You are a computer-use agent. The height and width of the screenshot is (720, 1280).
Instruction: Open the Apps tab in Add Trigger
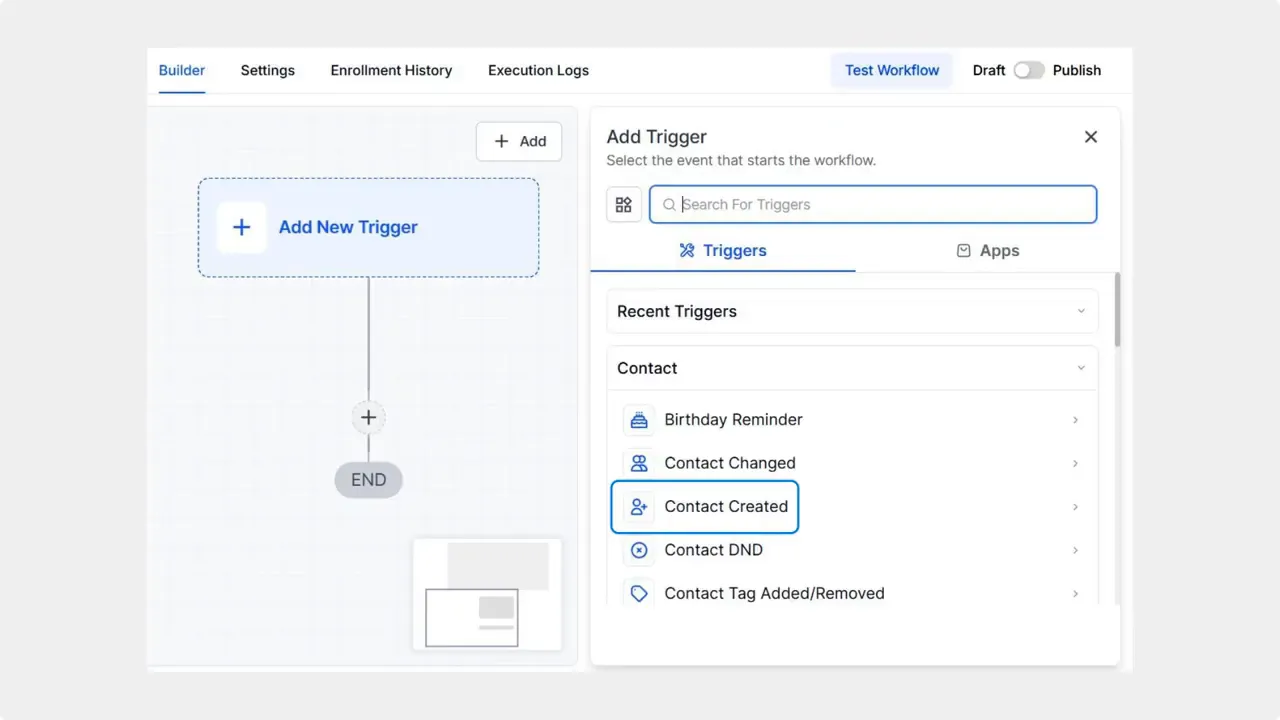[988, 250]
